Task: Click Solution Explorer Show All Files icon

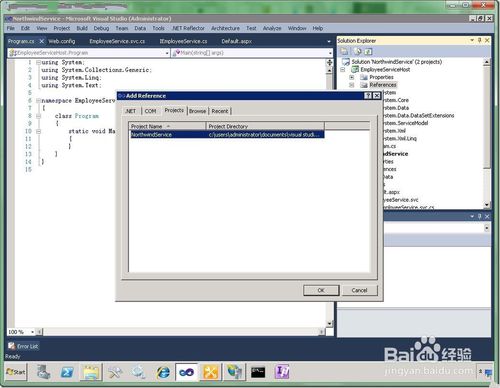Action: point(358,51)
